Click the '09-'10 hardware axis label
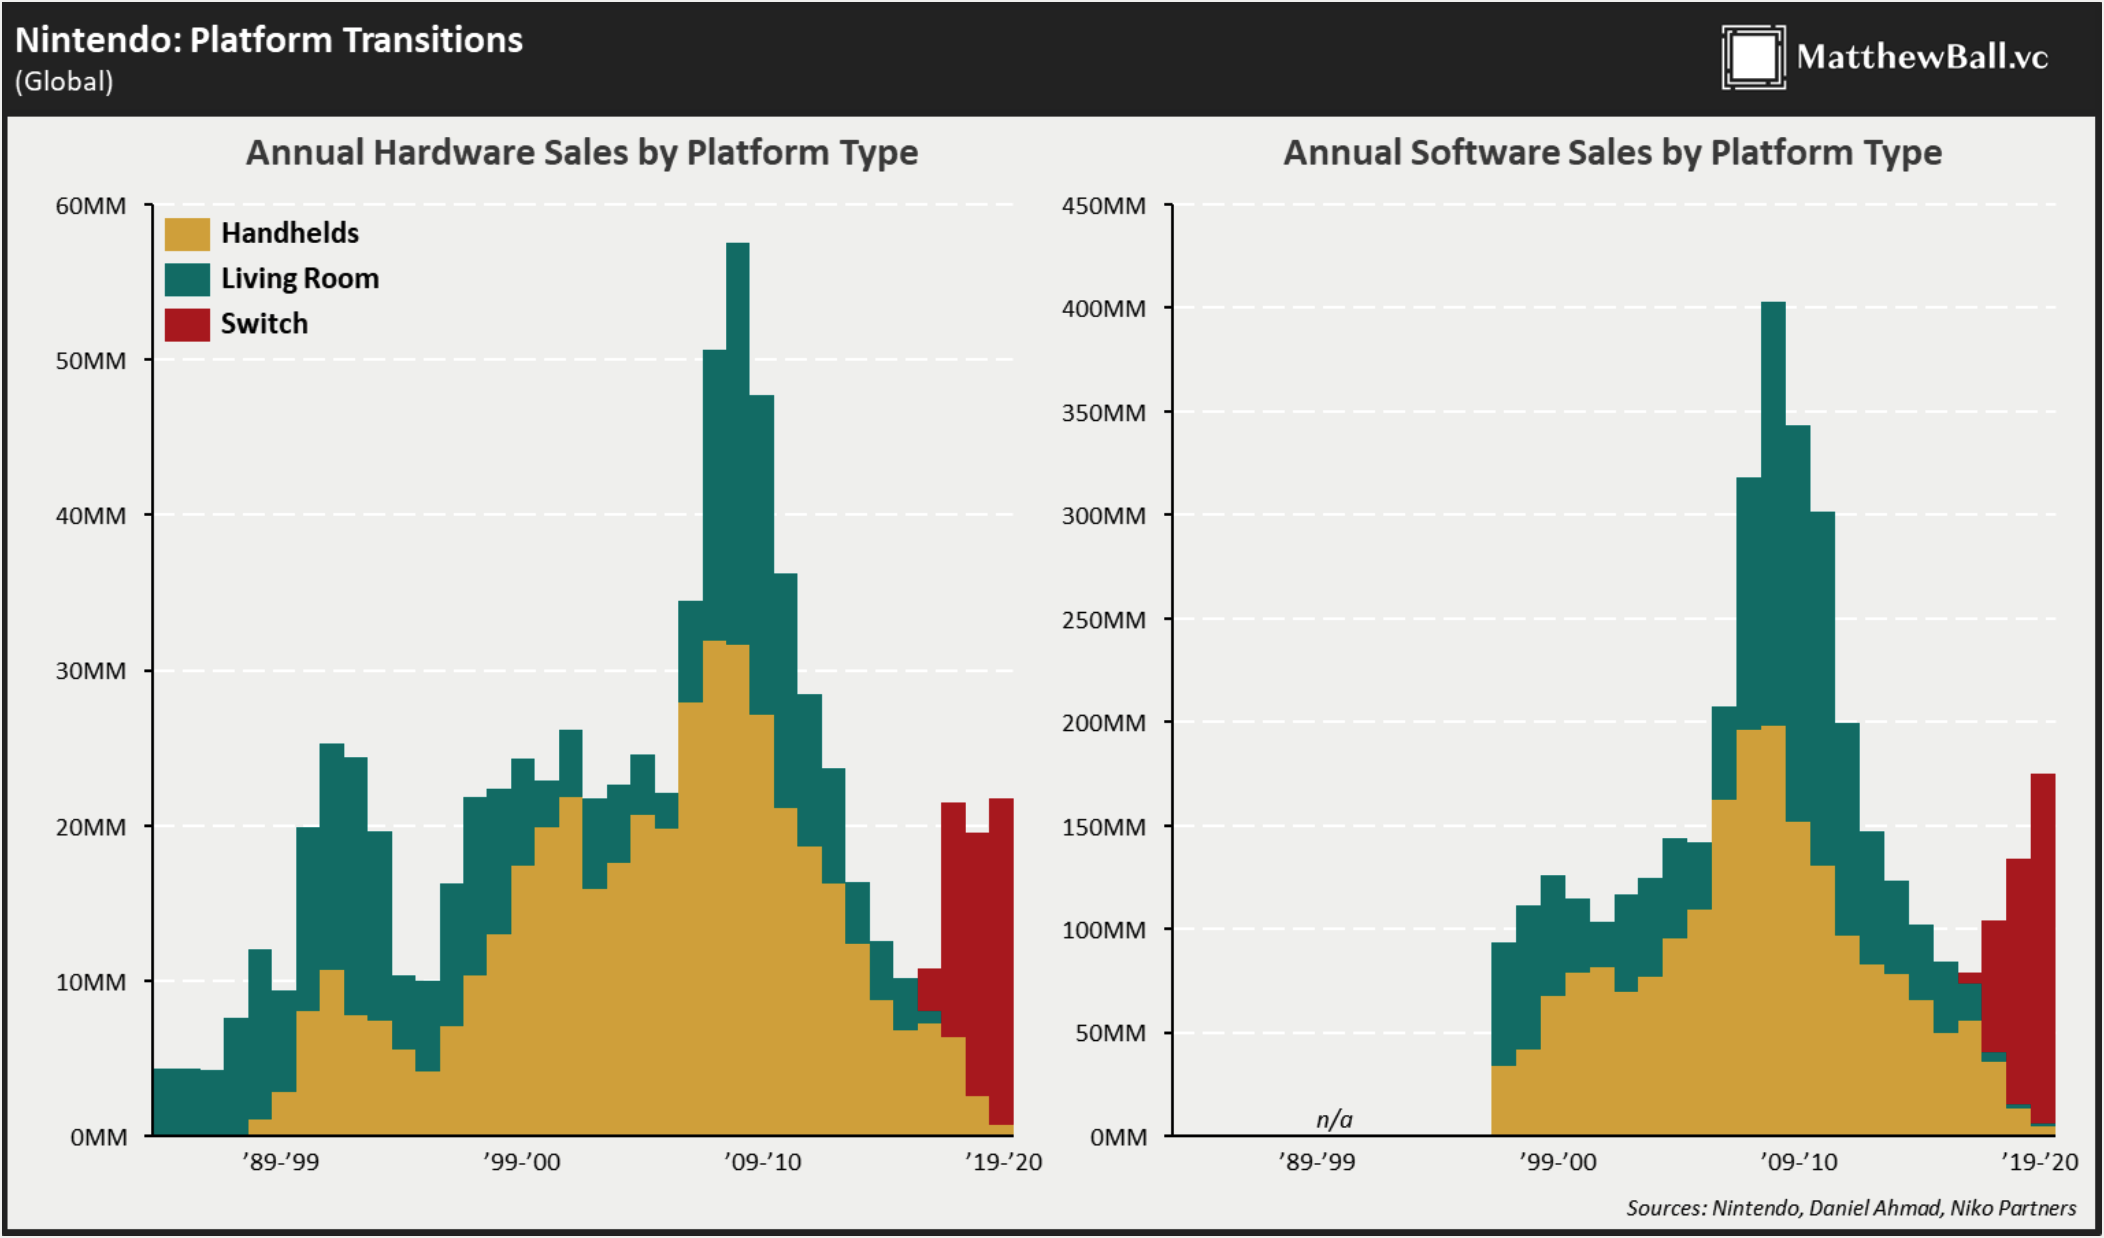2104x1238 pixels. [x=763, y=1162]
